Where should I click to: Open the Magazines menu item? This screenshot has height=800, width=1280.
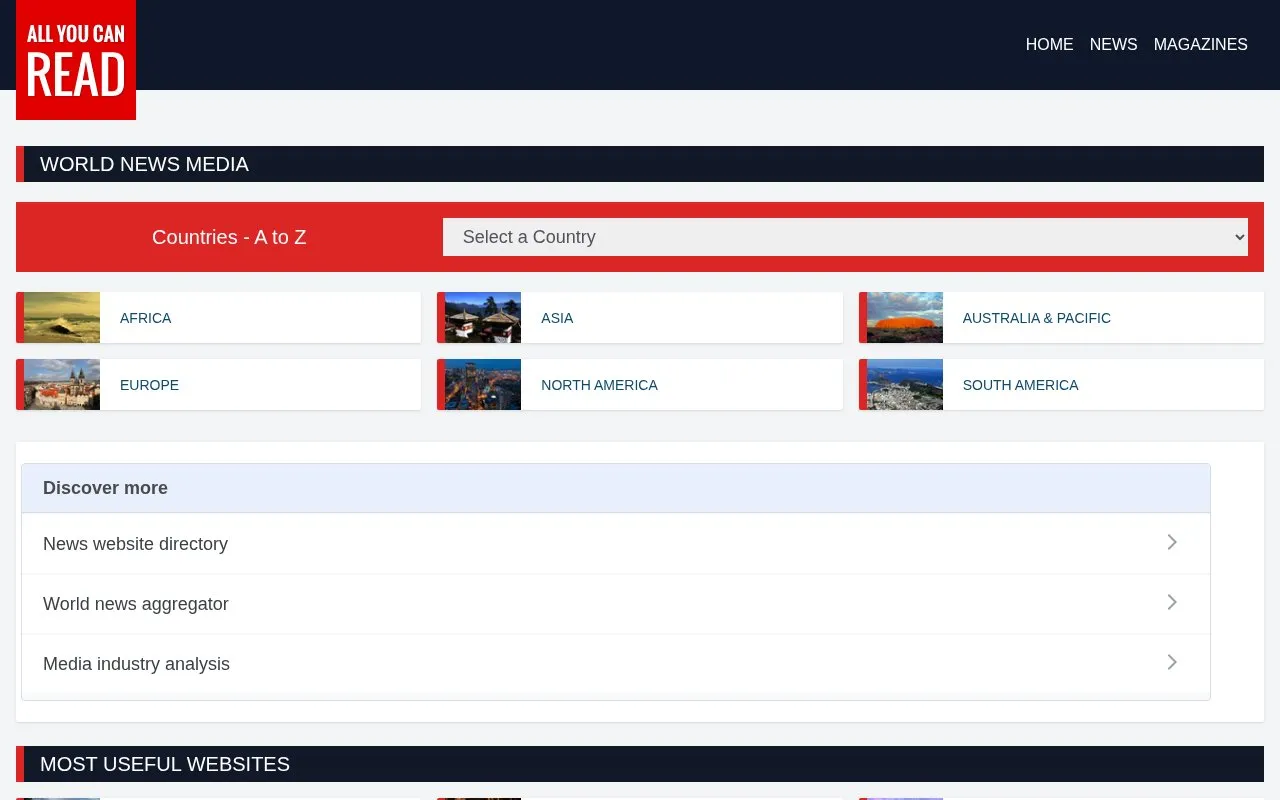point(1200,44)
